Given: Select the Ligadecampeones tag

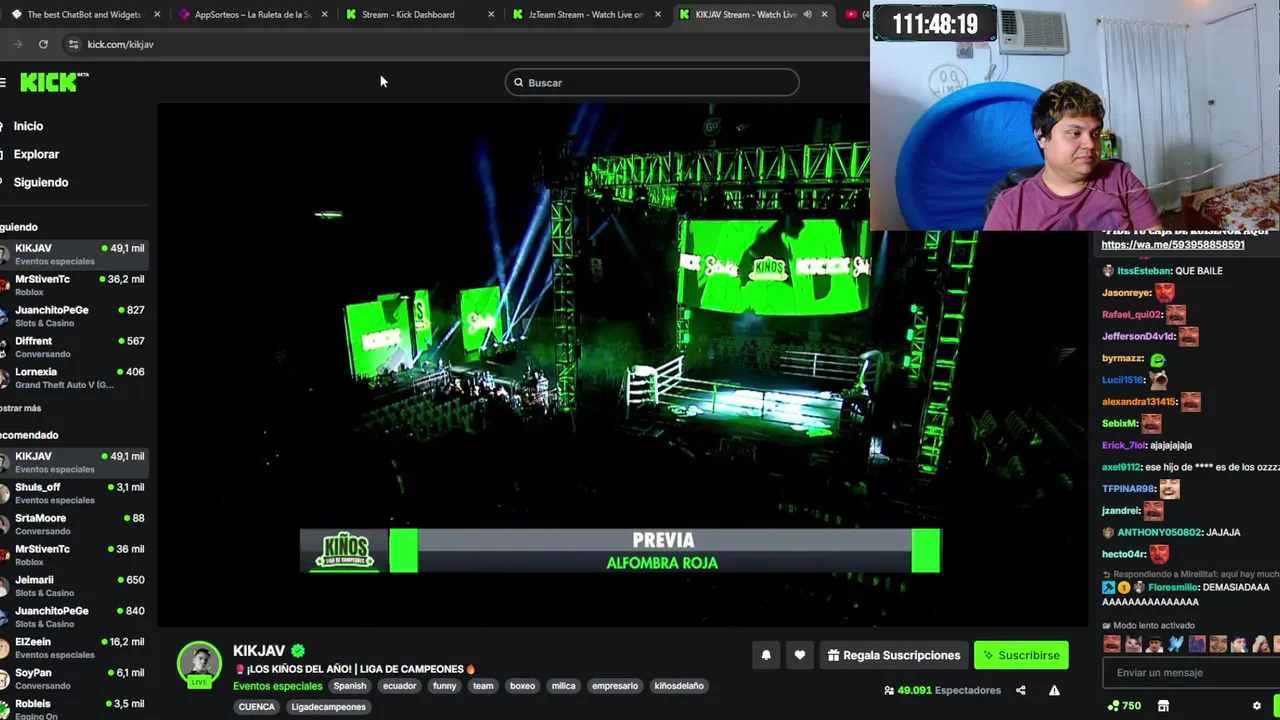Looking at the screenshot, I should click(x=328, y=707).
